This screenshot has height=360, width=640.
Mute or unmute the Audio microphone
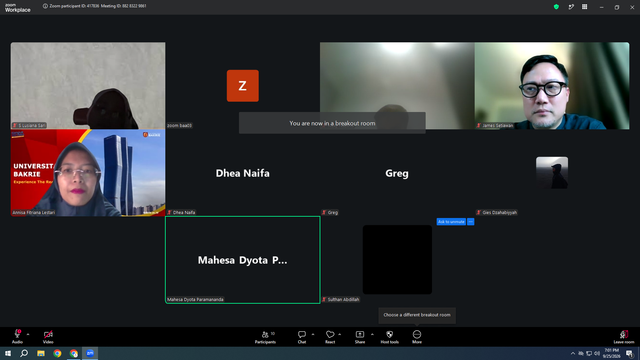coord(17,336)
